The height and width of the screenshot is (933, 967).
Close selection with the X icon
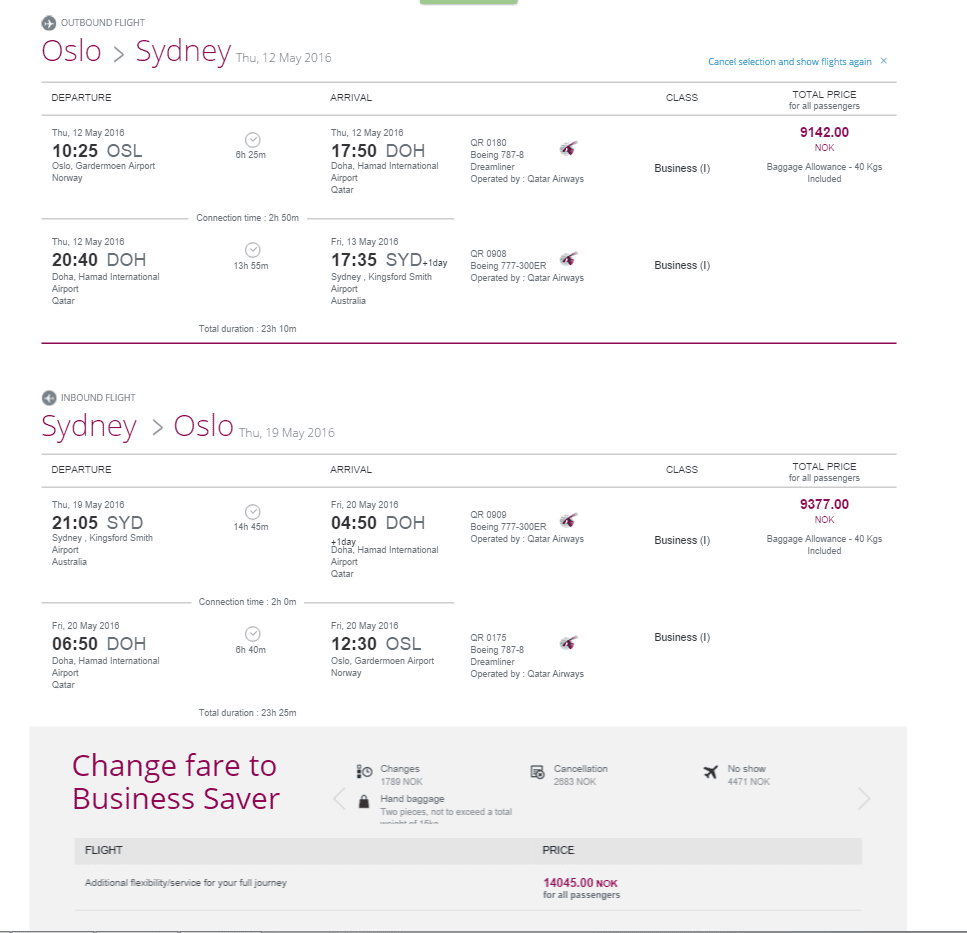(884, 60)
